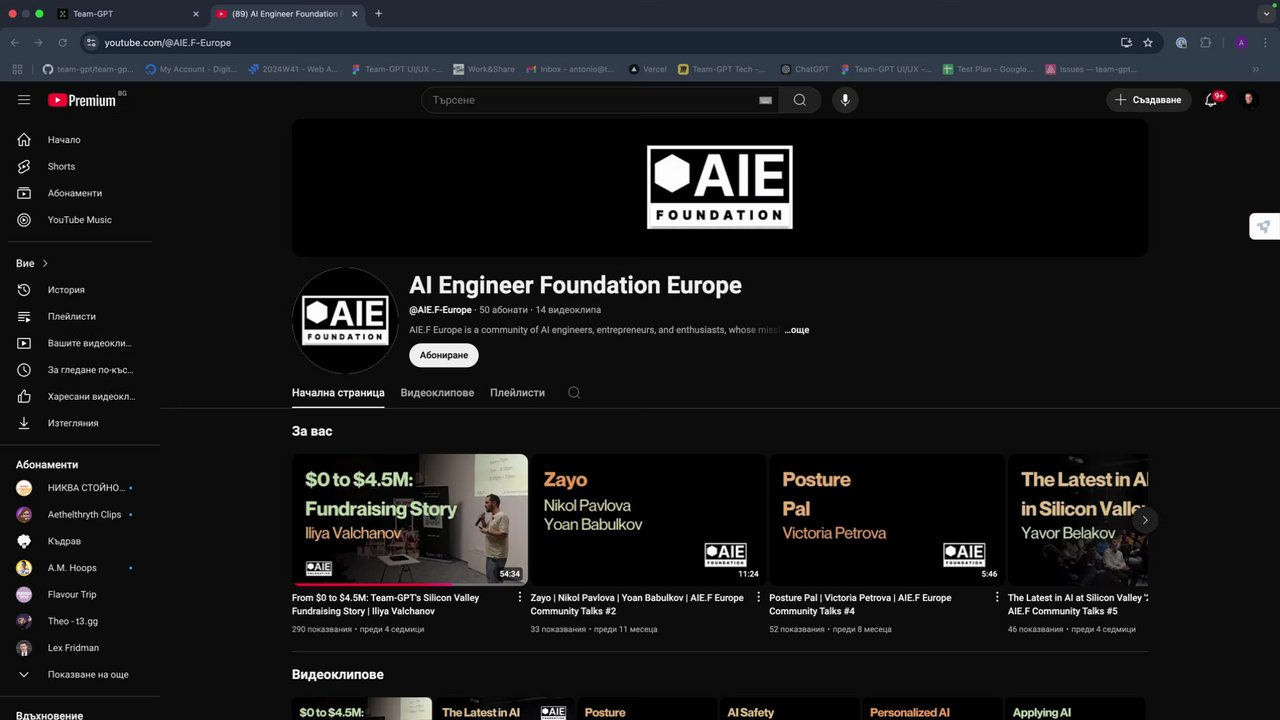Select the AI Engineer Foundation browser tab

[x=287, y=14]
